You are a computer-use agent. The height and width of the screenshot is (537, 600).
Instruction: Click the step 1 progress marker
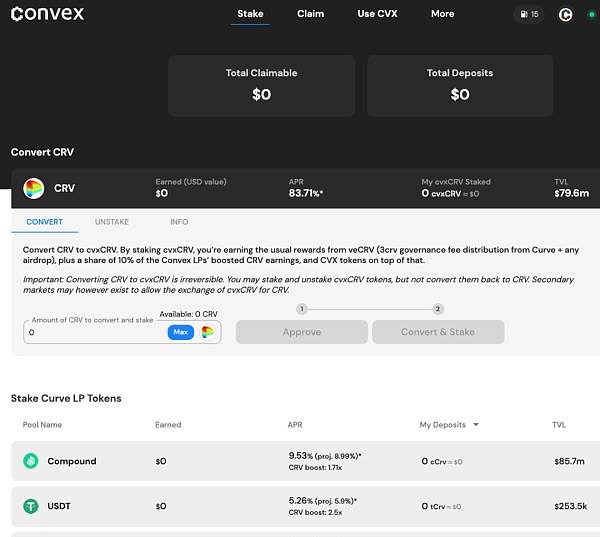point(302,308)
